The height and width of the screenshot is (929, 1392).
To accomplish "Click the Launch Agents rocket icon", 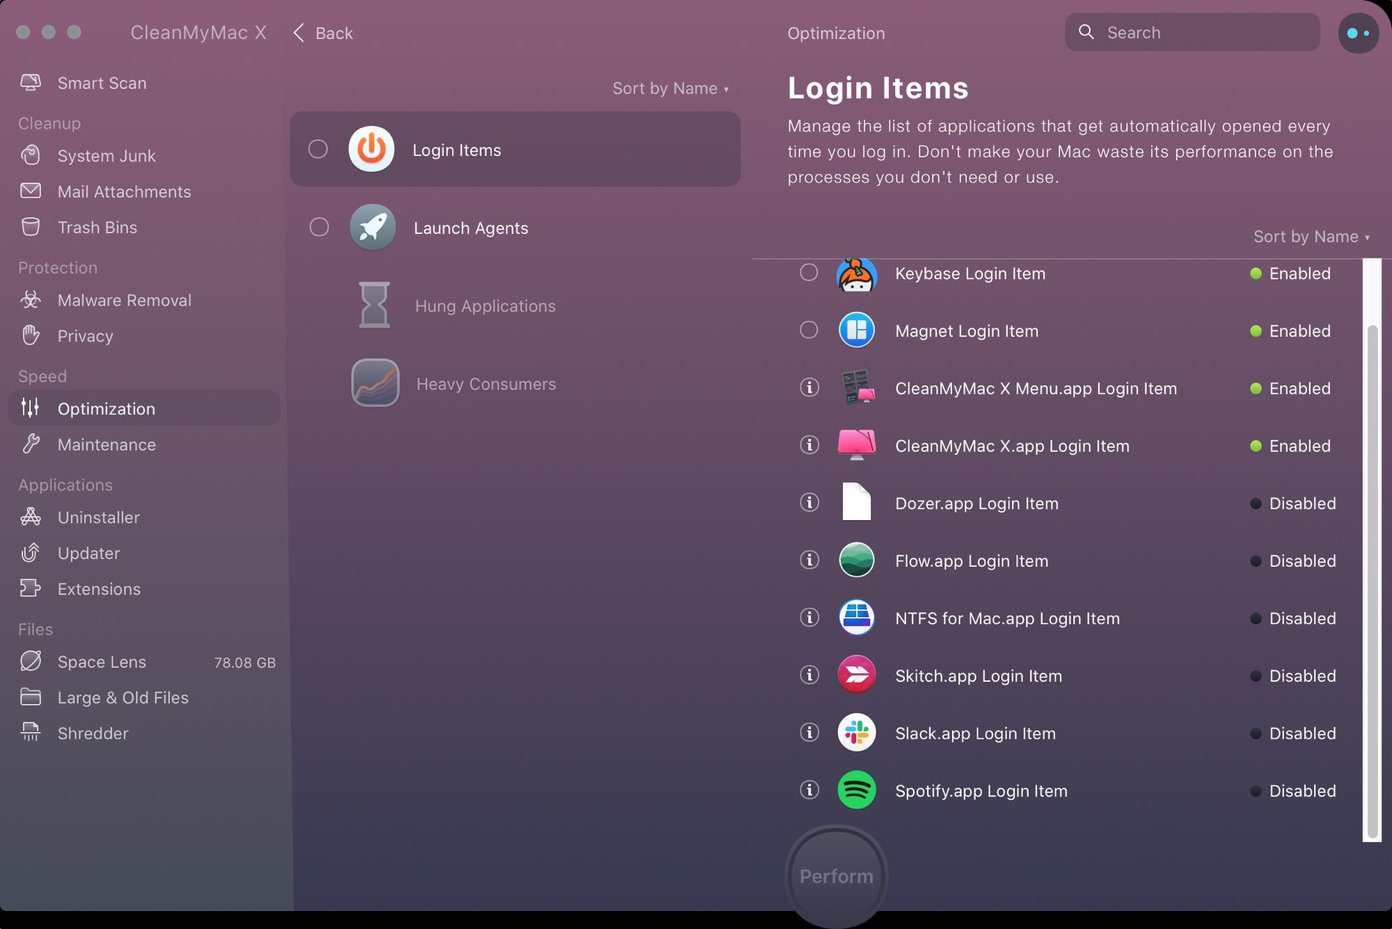I will tap(373, 227).
